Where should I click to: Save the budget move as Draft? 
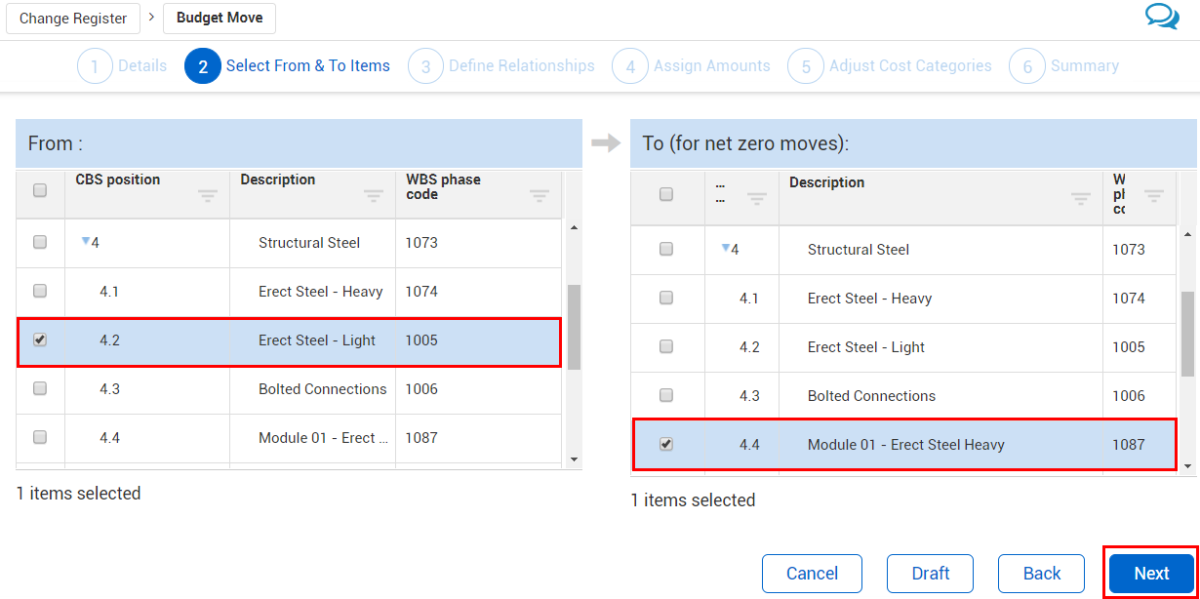930,573
